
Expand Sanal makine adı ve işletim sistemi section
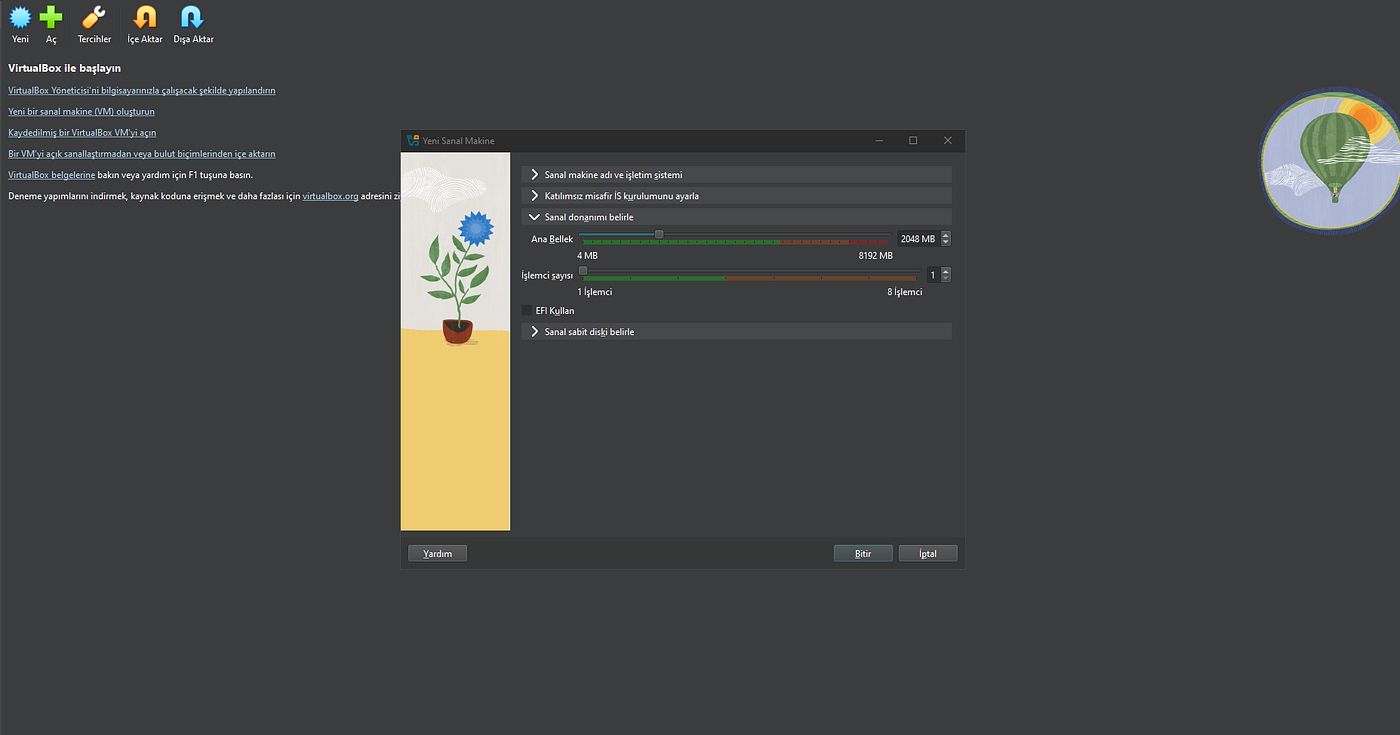click(736, 175)
